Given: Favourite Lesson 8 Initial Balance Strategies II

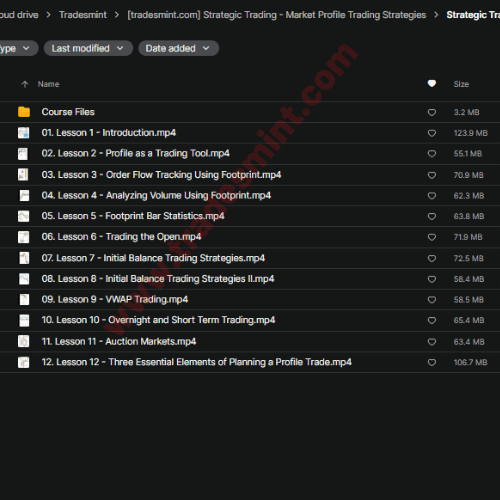Looking at the screenshot, I should (x=432, y=279).
